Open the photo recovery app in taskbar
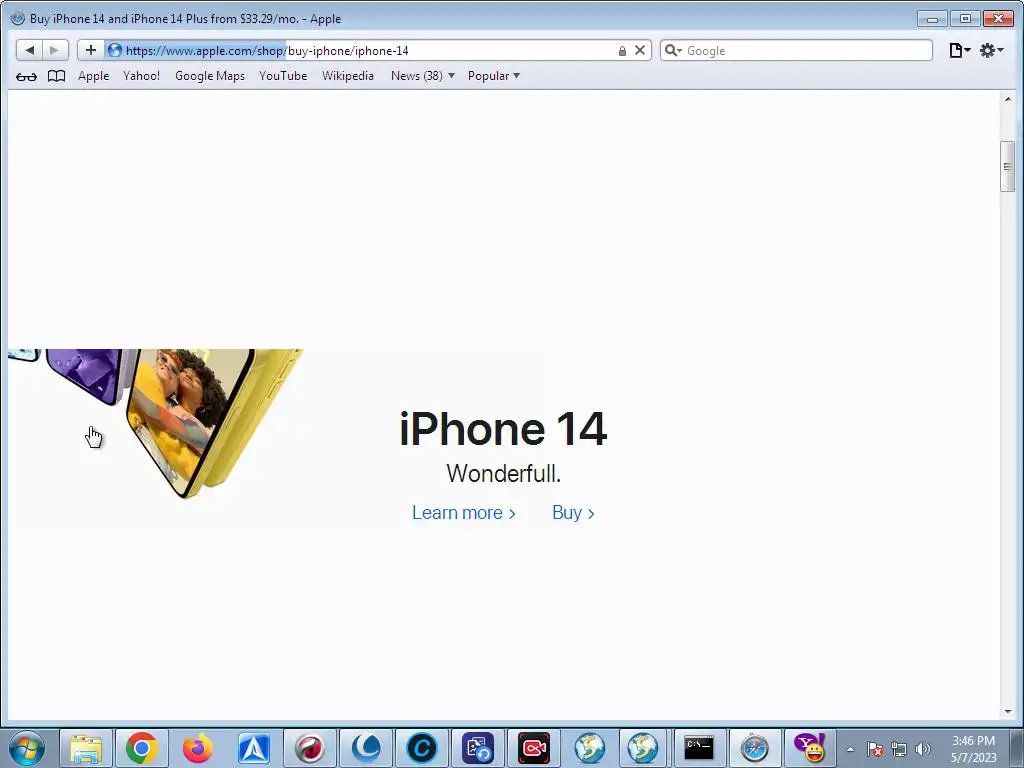This screenshot has height=768, width=1024. [x=478, y=748]
